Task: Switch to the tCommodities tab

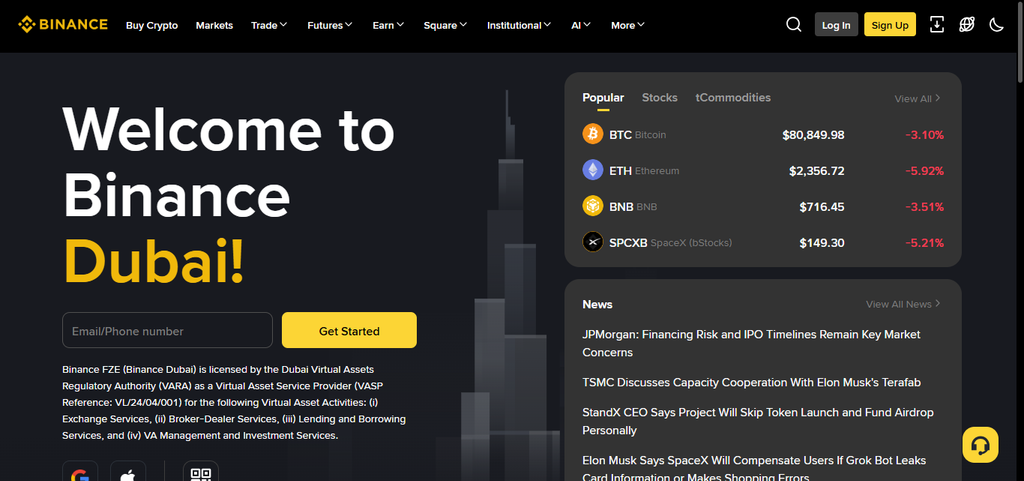Action: [733, 98]
